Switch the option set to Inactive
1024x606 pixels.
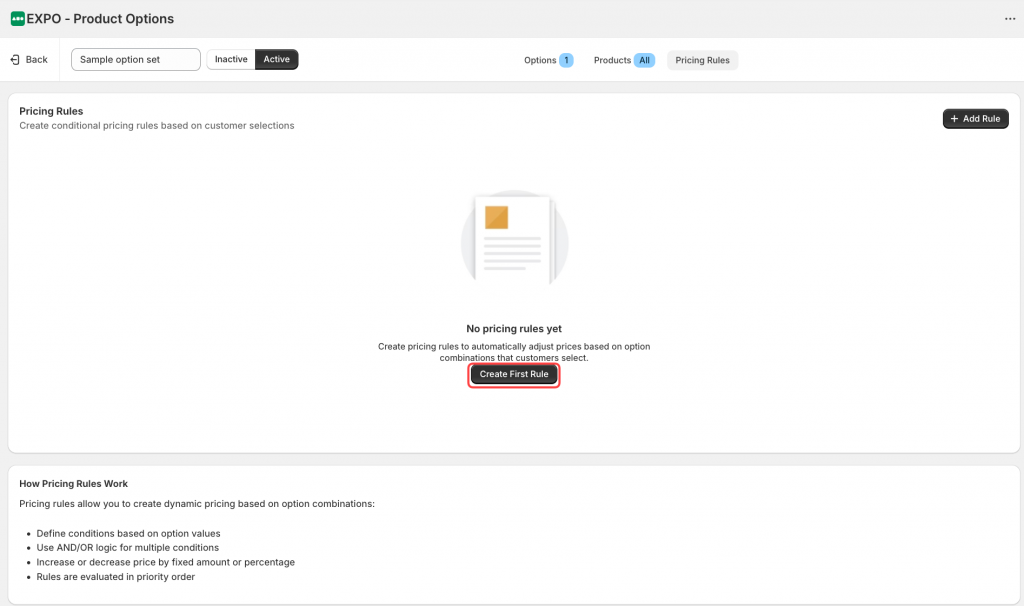[230, 59]
